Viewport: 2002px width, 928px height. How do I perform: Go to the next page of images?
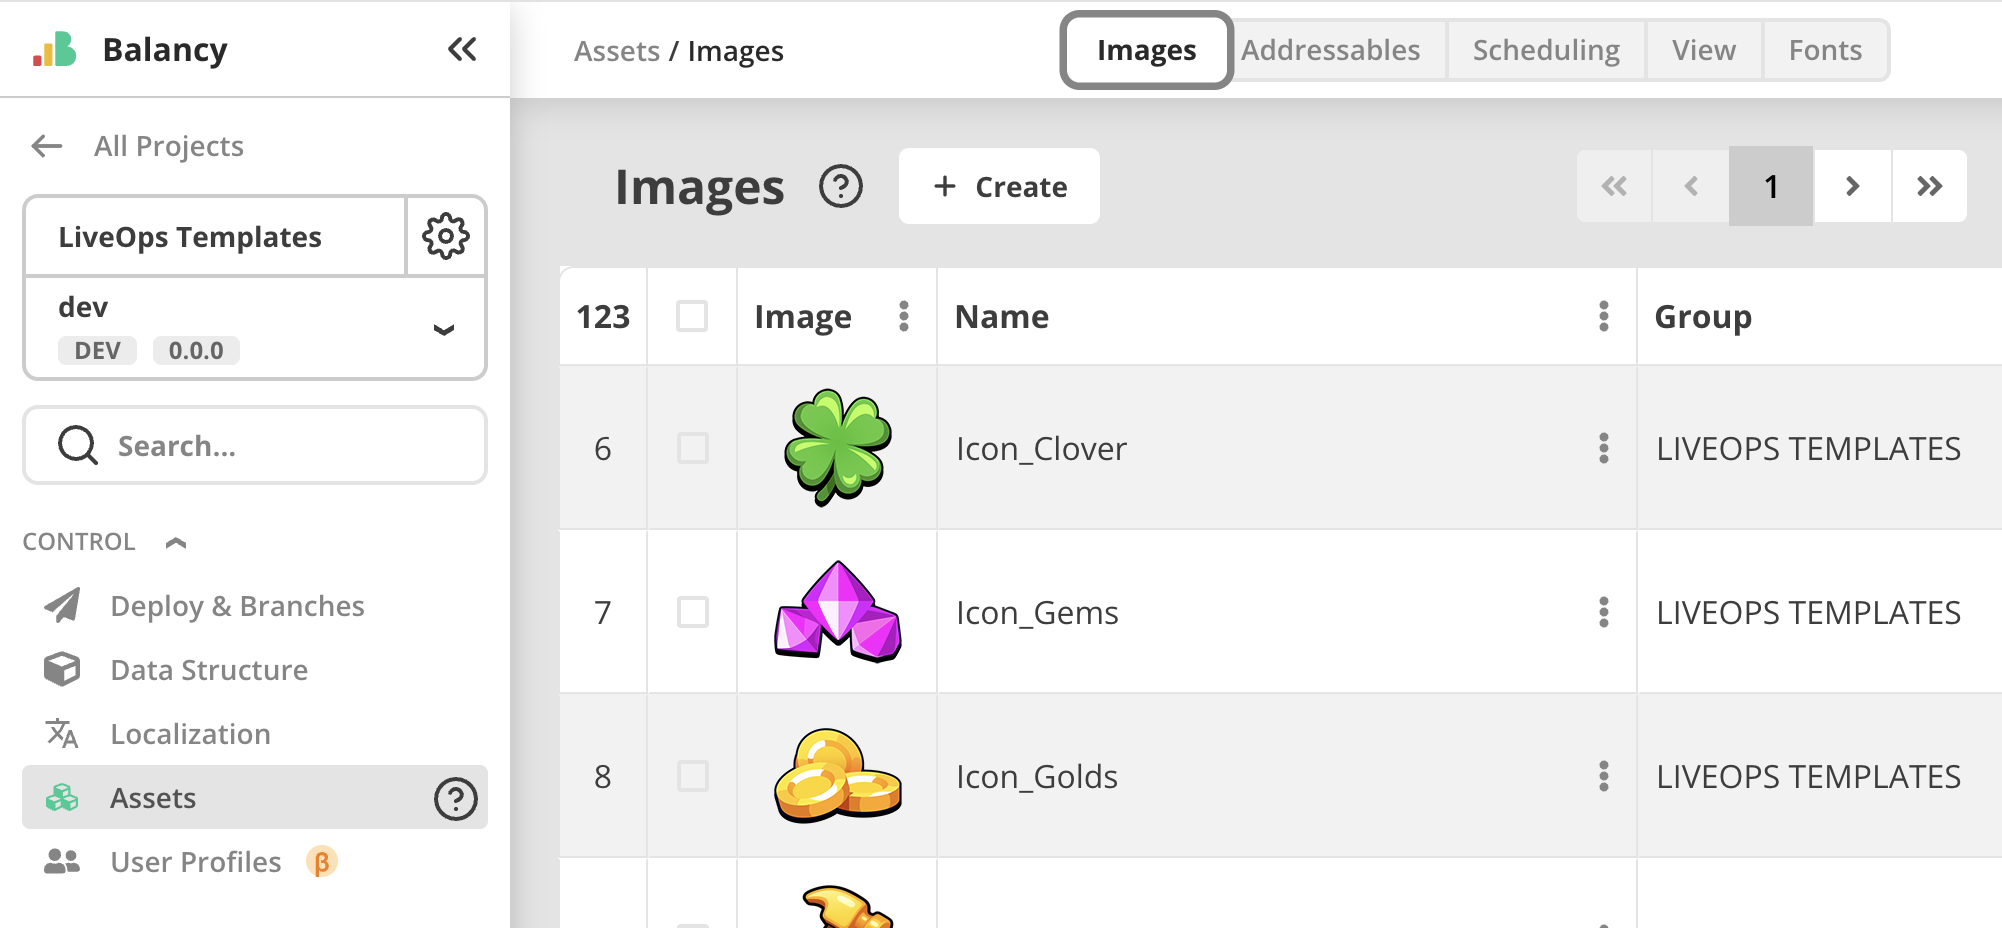pos(1852,186)
